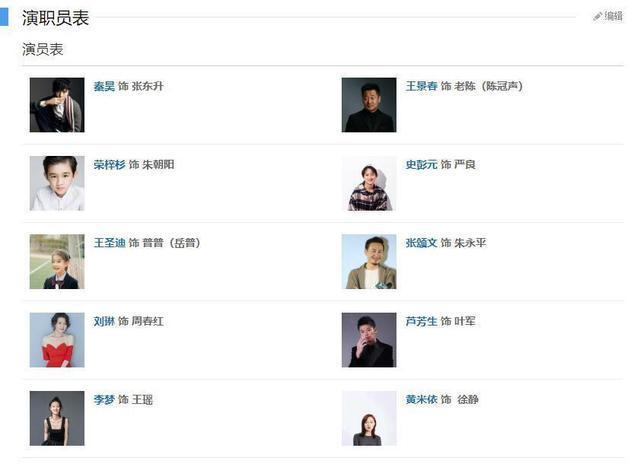Click 刘琳's red dress photo thumbnail
Image resolution: width=640 pixels, height=464 pixels.
(x=57, y=340)
